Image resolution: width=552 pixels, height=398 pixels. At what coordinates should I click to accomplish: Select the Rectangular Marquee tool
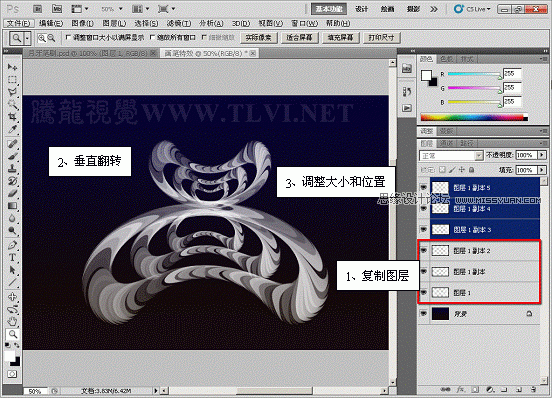click(x=12, y=80)
